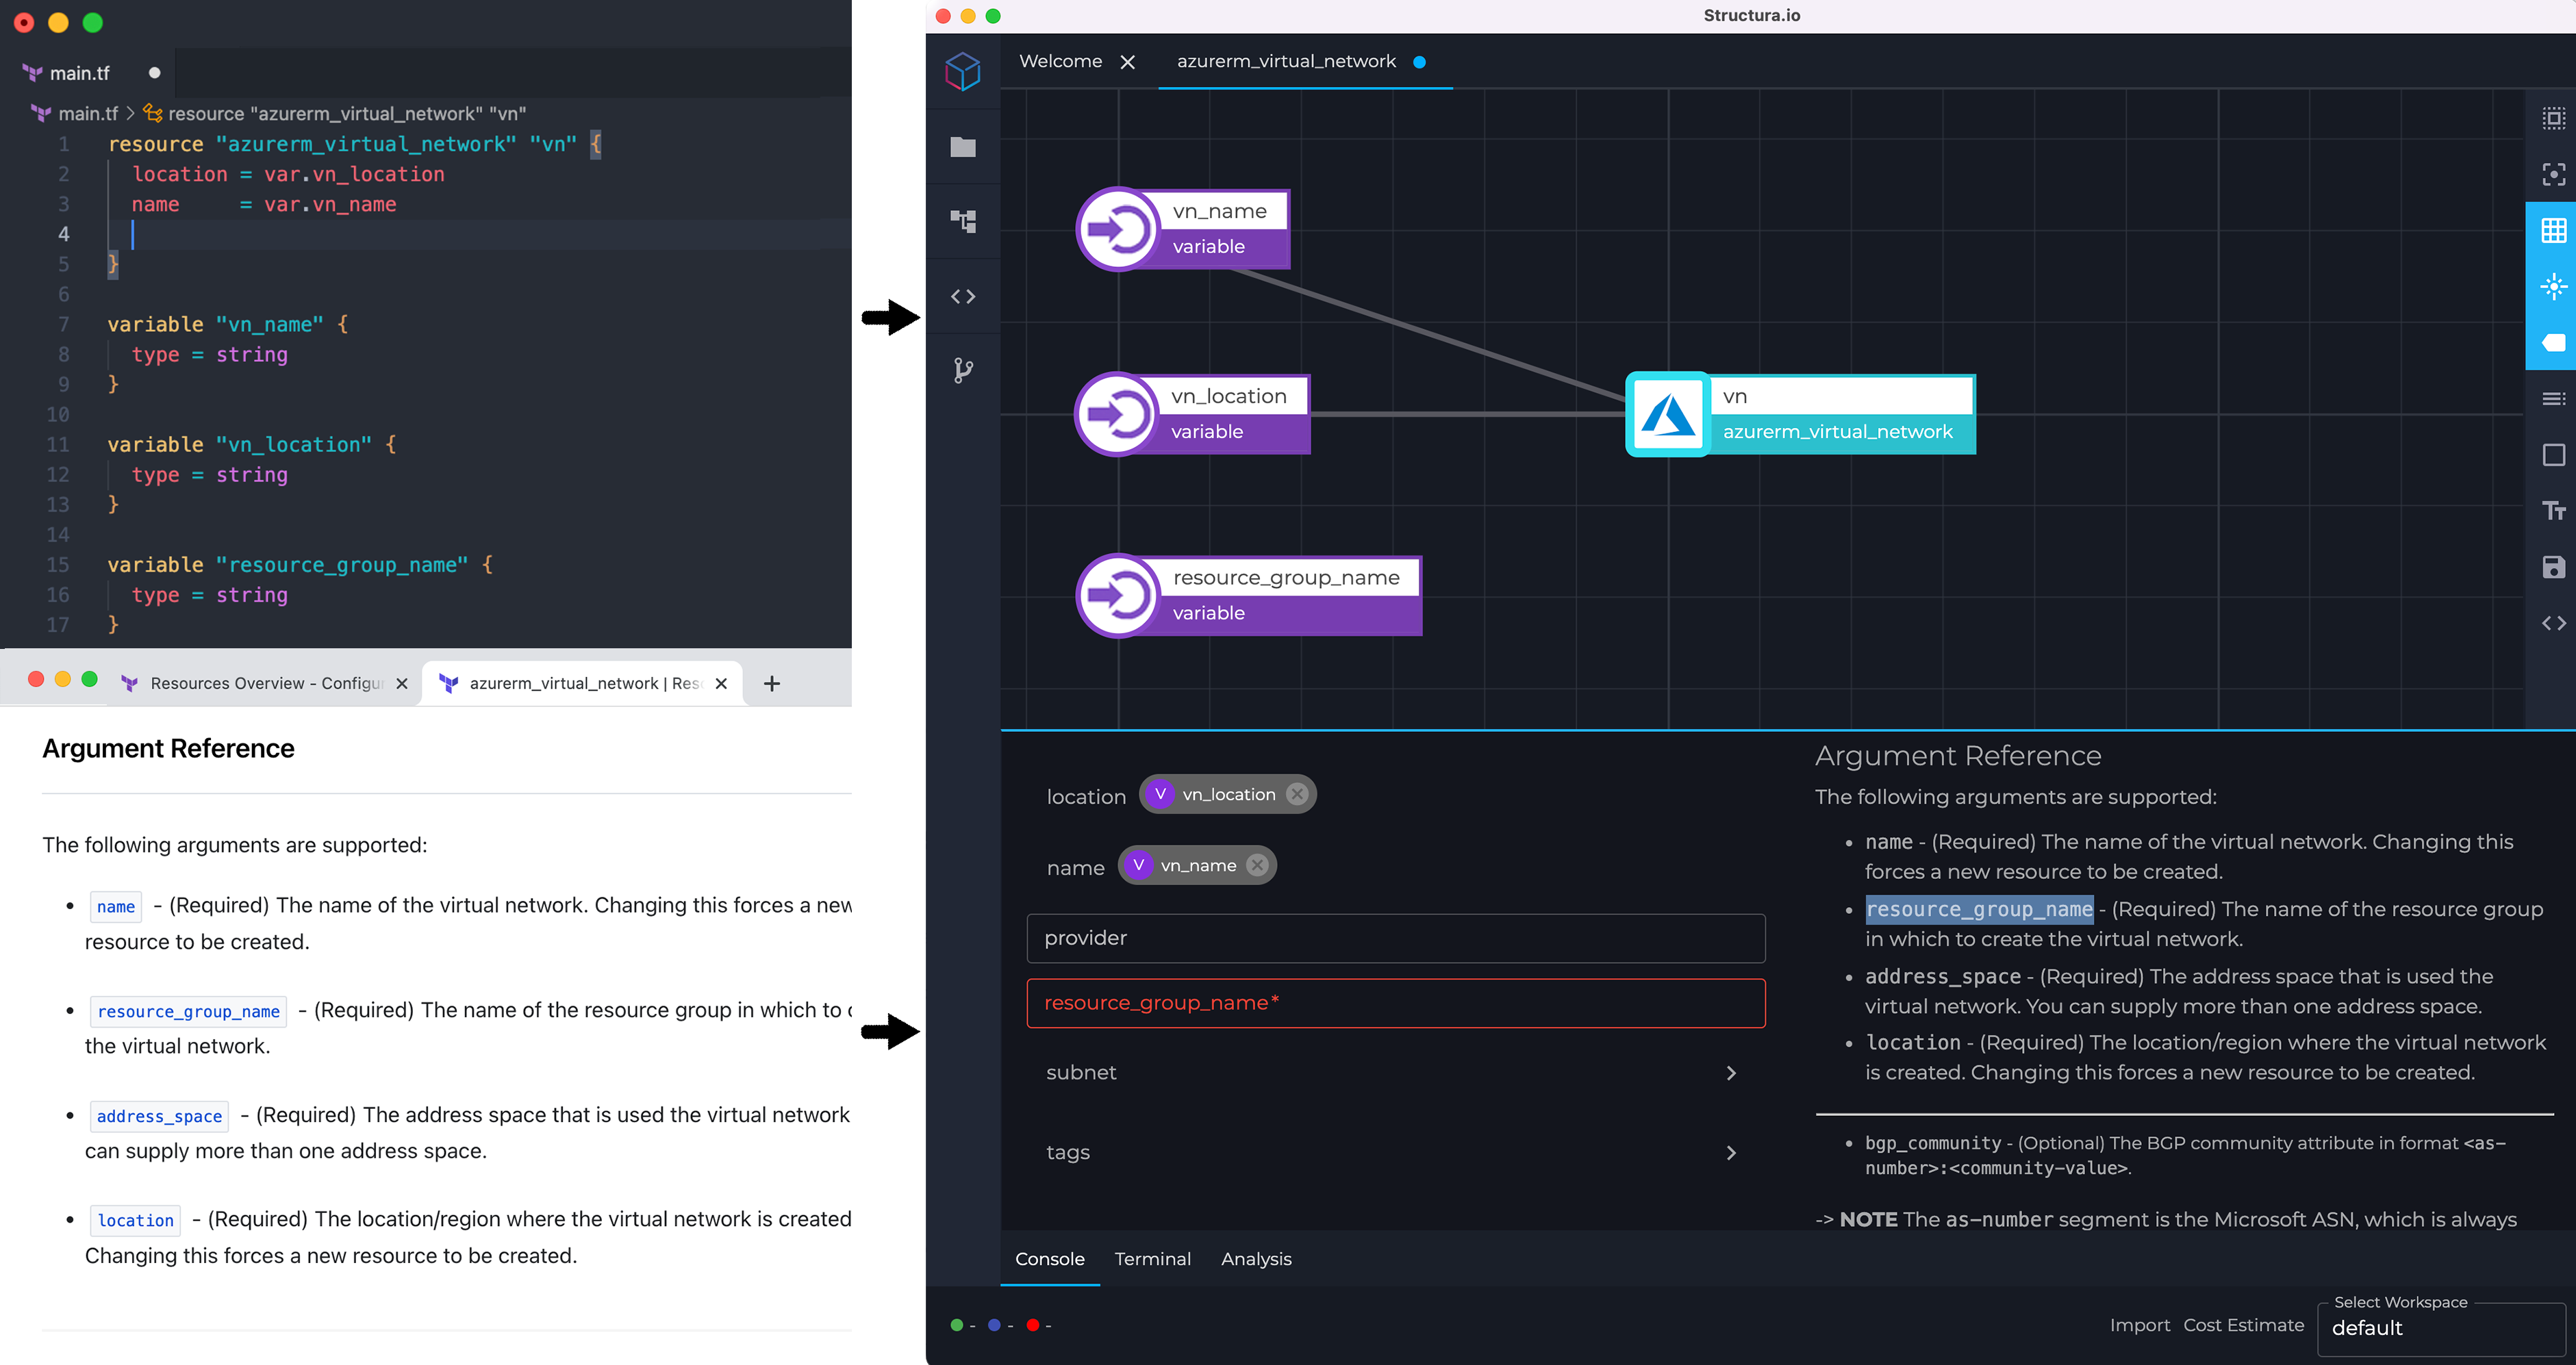The width and height of the screenshot is (2576, 1365).
Task: Expand the tags section
Action: 1731,1153
